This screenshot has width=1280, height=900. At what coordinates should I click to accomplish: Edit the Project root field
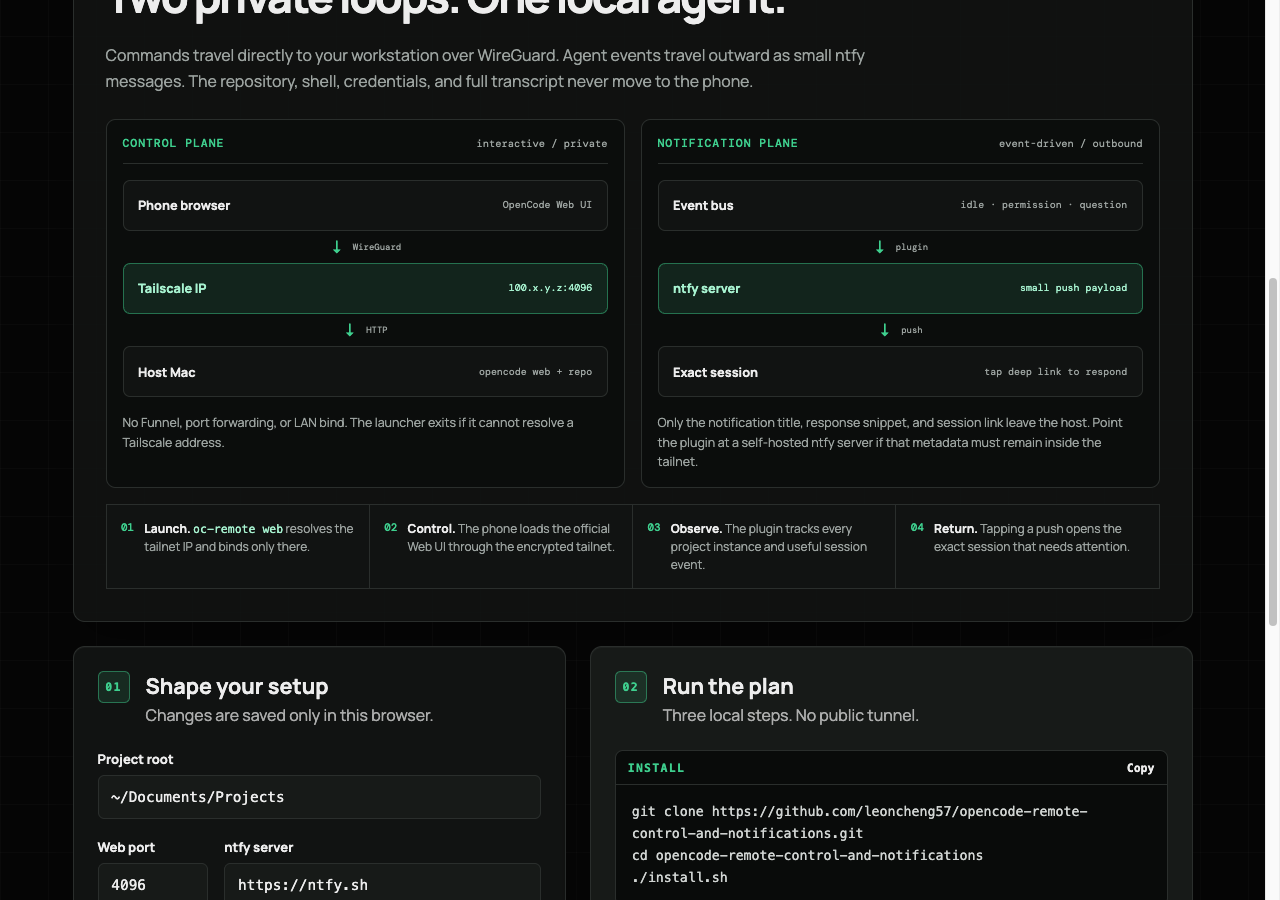point(319,797)
